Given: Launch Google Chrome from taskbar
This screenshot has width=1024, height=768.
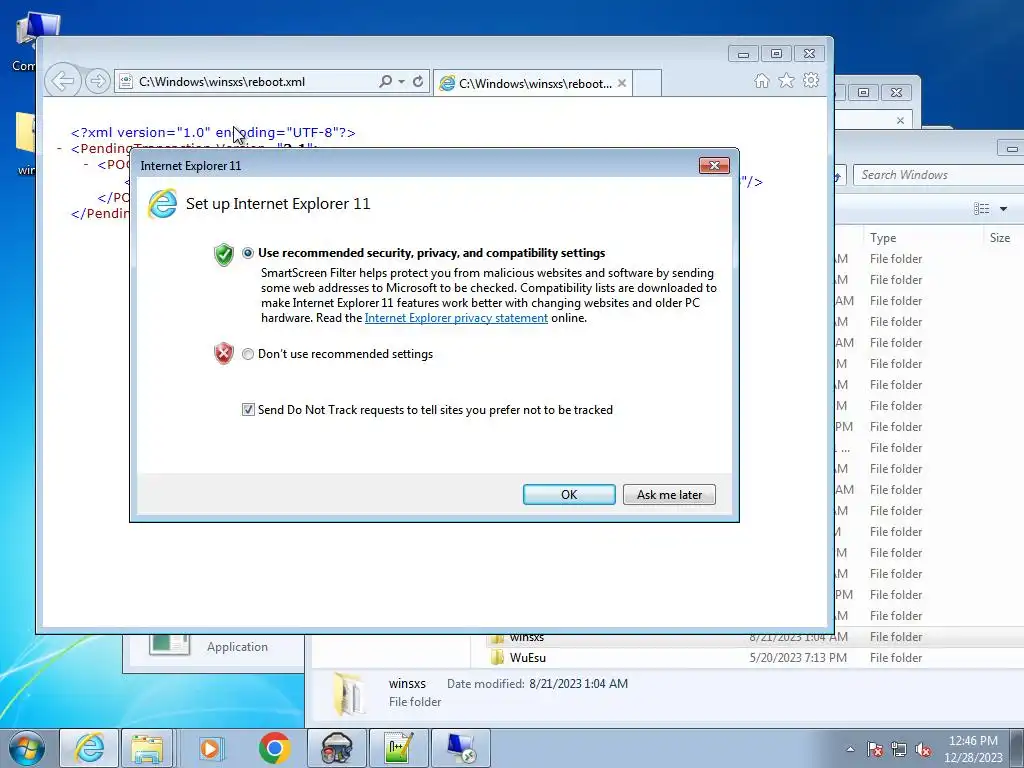Looking at the screenshot, I should [274, 748].
